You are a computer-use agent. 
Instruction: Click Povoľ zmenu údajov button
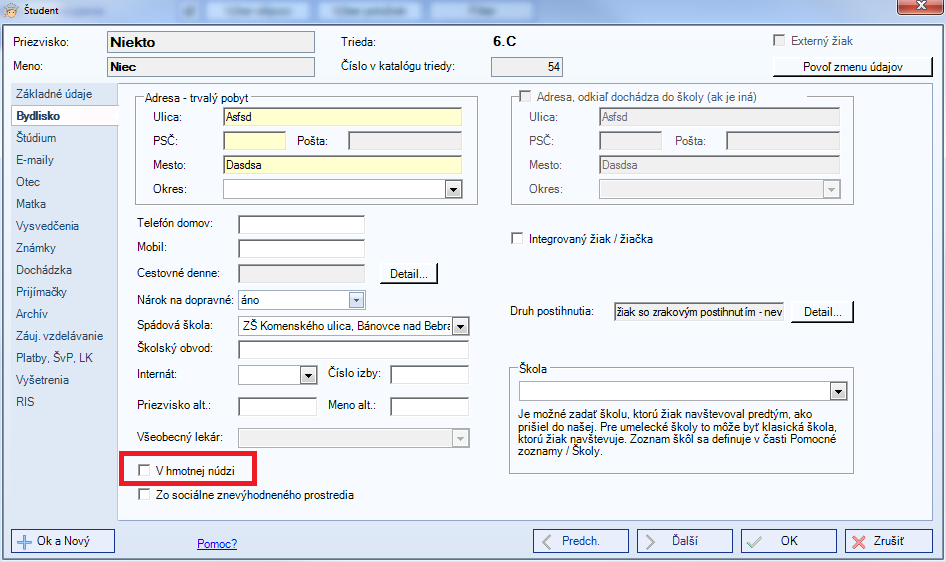852,67
